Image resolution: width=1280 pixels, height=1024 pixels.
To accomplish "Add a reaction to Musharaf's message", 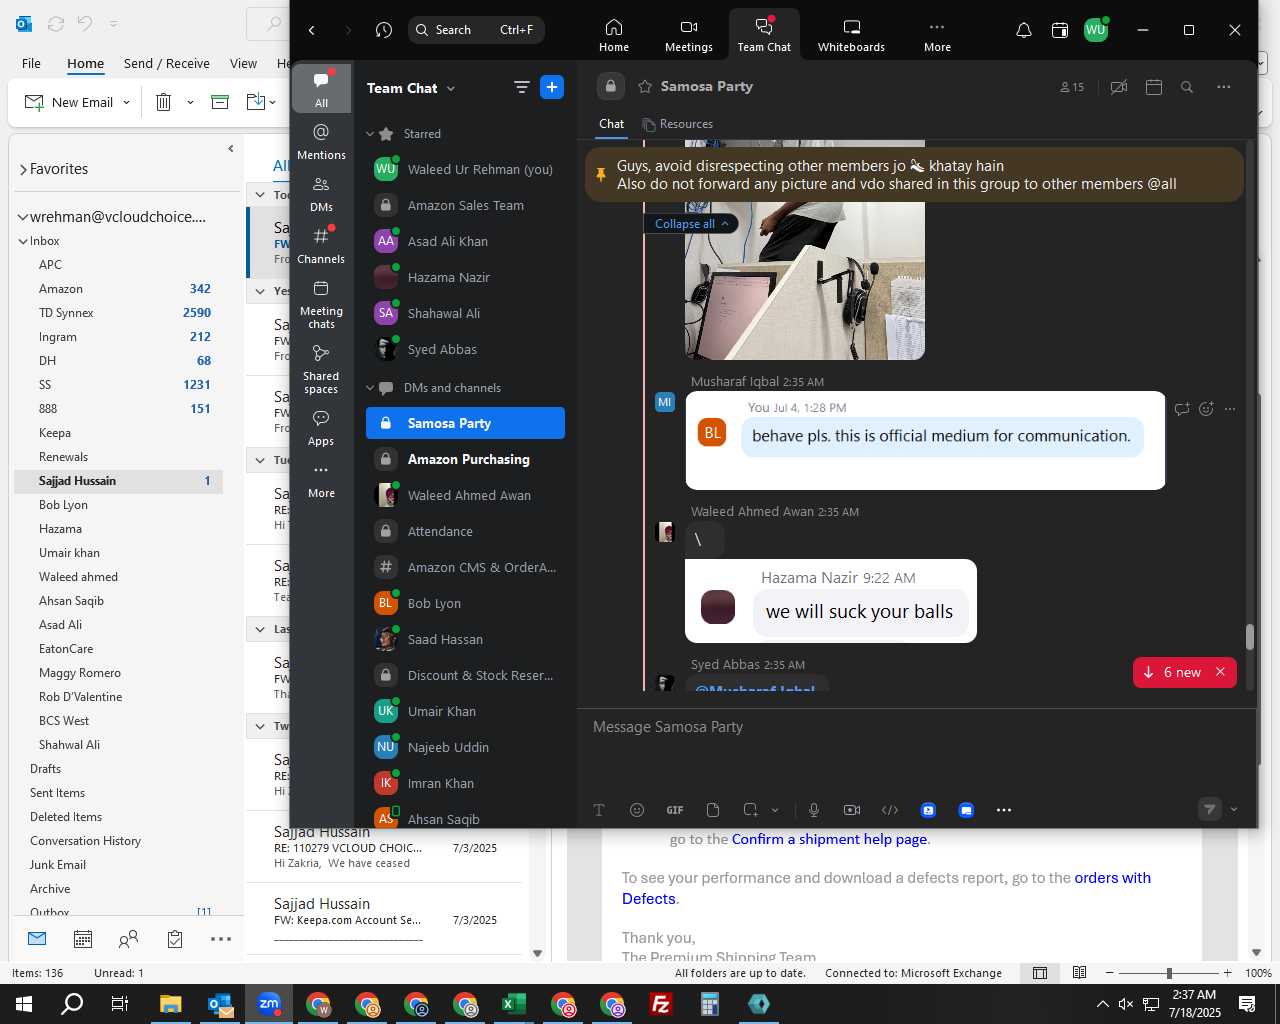I will (x=1206, y=408).
